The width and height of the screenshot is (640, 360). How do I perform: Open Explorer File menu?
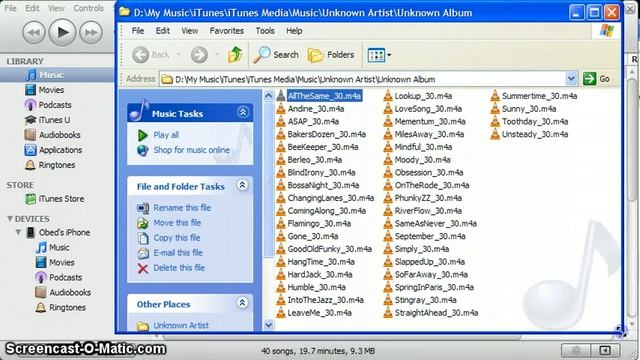138,31
